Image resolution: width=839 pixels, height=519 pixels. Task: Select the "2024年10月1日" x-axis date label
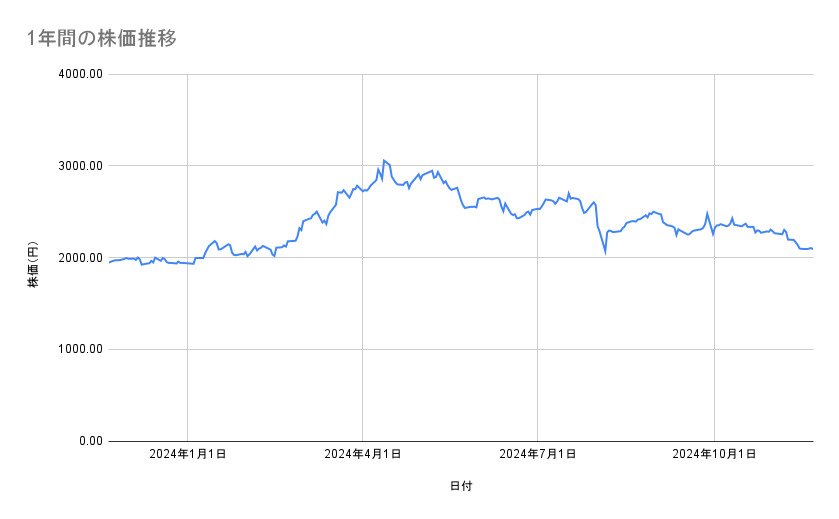714,455
